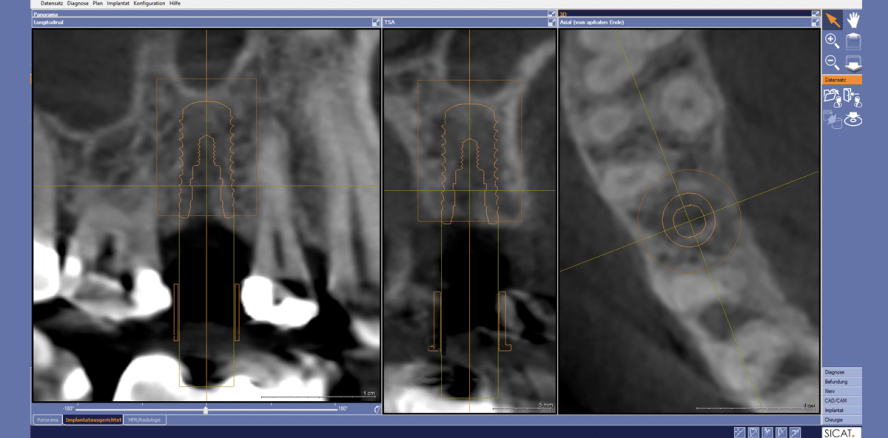Image resolution: width=888 pixels, height=438 pixels.
Task: Click the zoom in magnifier icon
Action: tap(832, 40)
